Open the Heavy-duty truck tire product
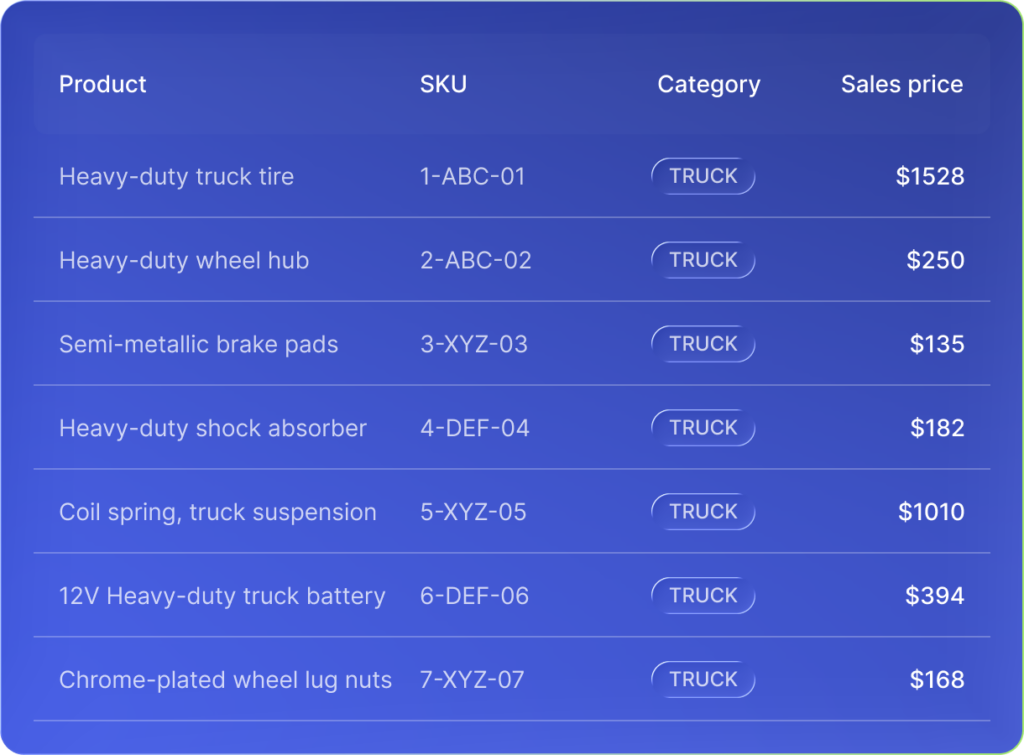 point(176,177)
